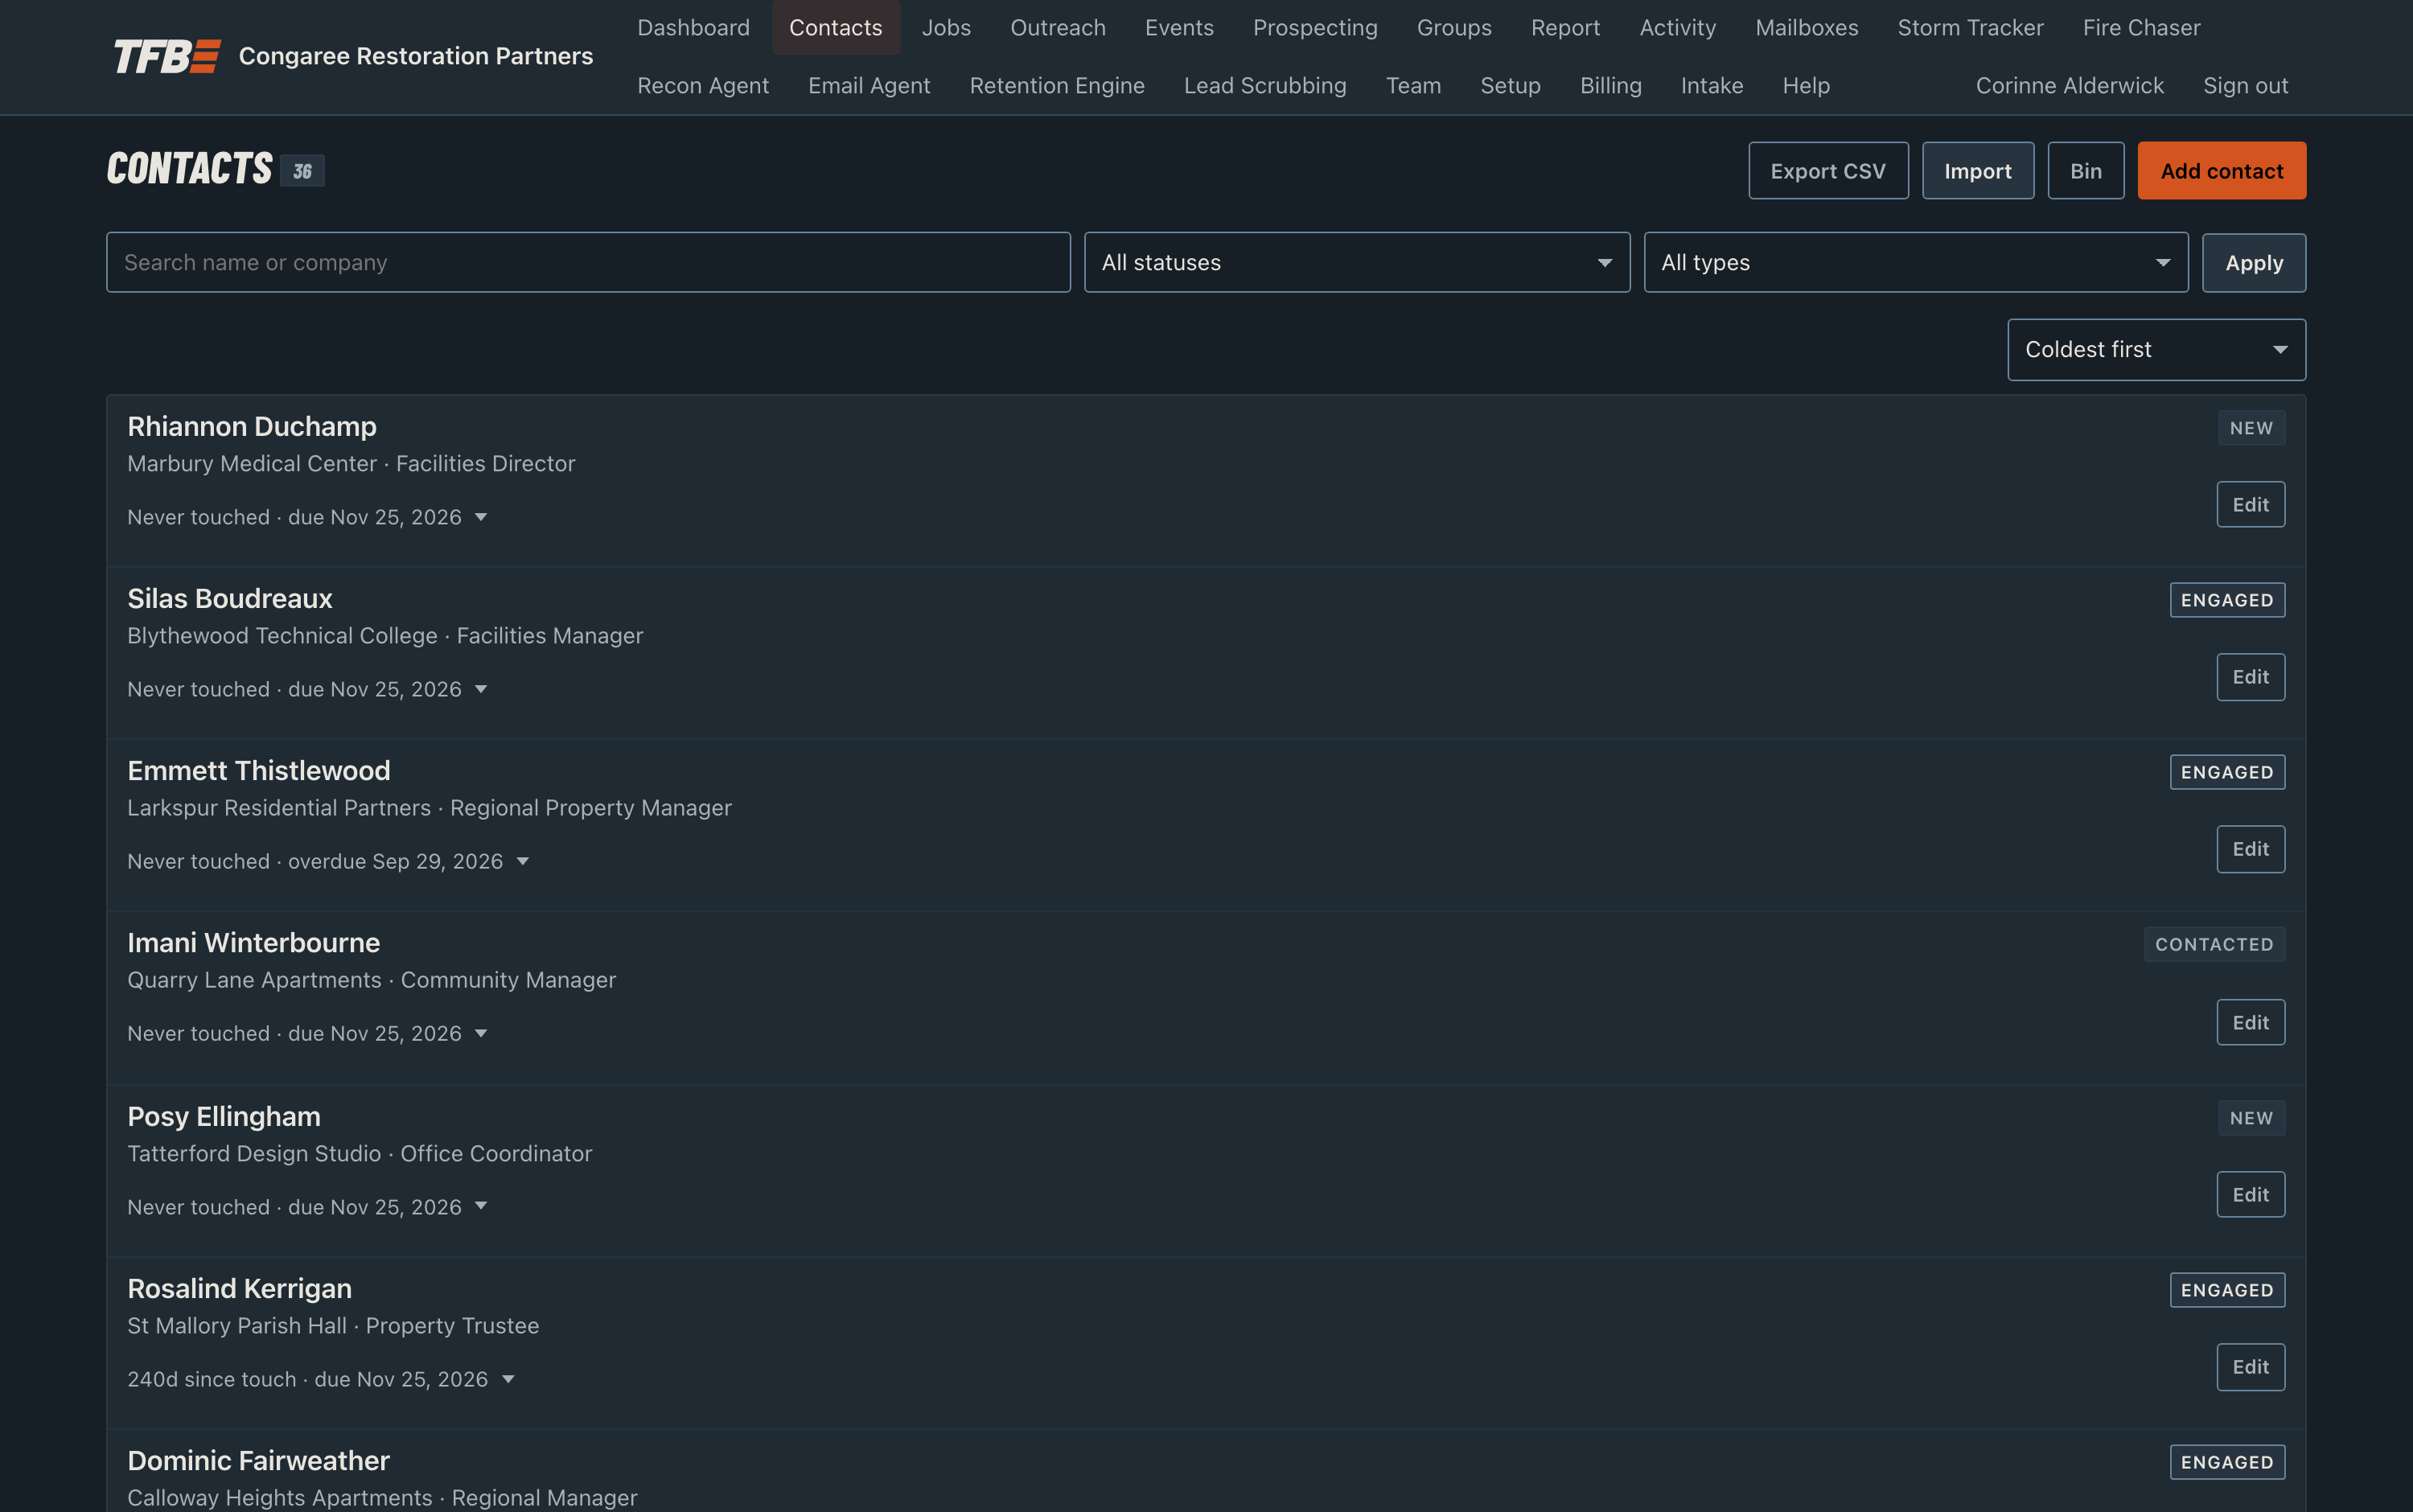Edit the Emmett Thistlewood contact
Viewport: 2413px width, 1512px height.
(2250, 849)
